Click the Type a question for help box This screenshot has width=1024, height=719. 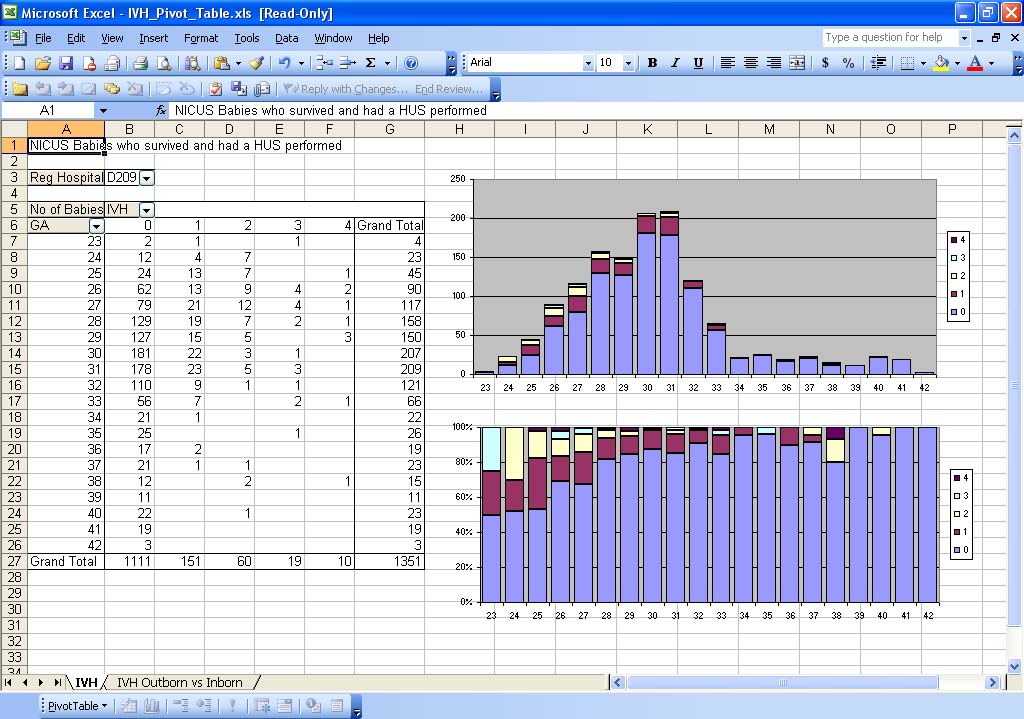click(889, 38)
